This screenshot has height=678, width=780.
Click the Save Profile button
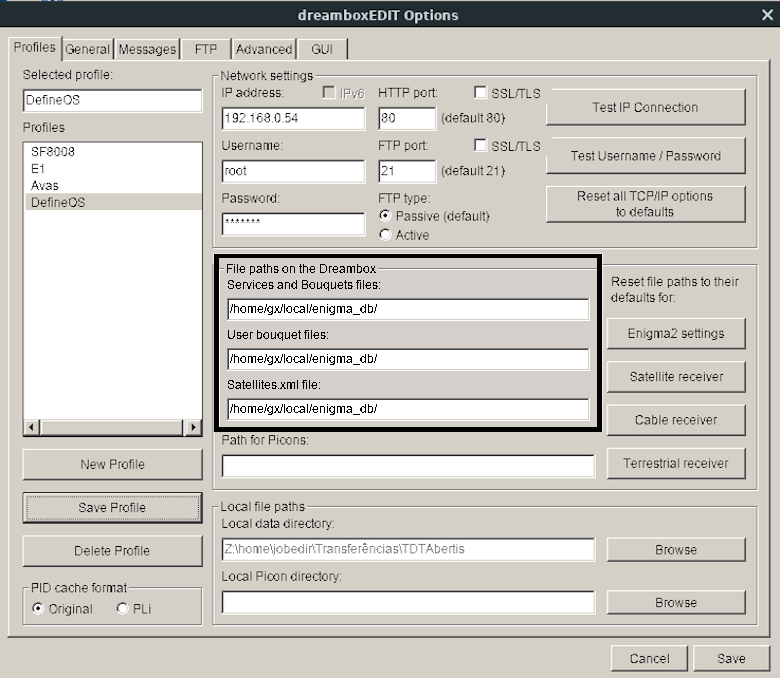pyautogui.click(x=112, y=507)
